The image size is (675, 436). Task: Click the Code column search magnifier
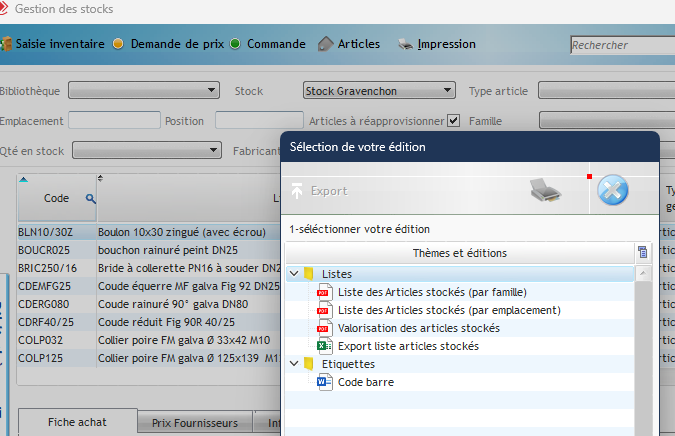coord(90,198)
